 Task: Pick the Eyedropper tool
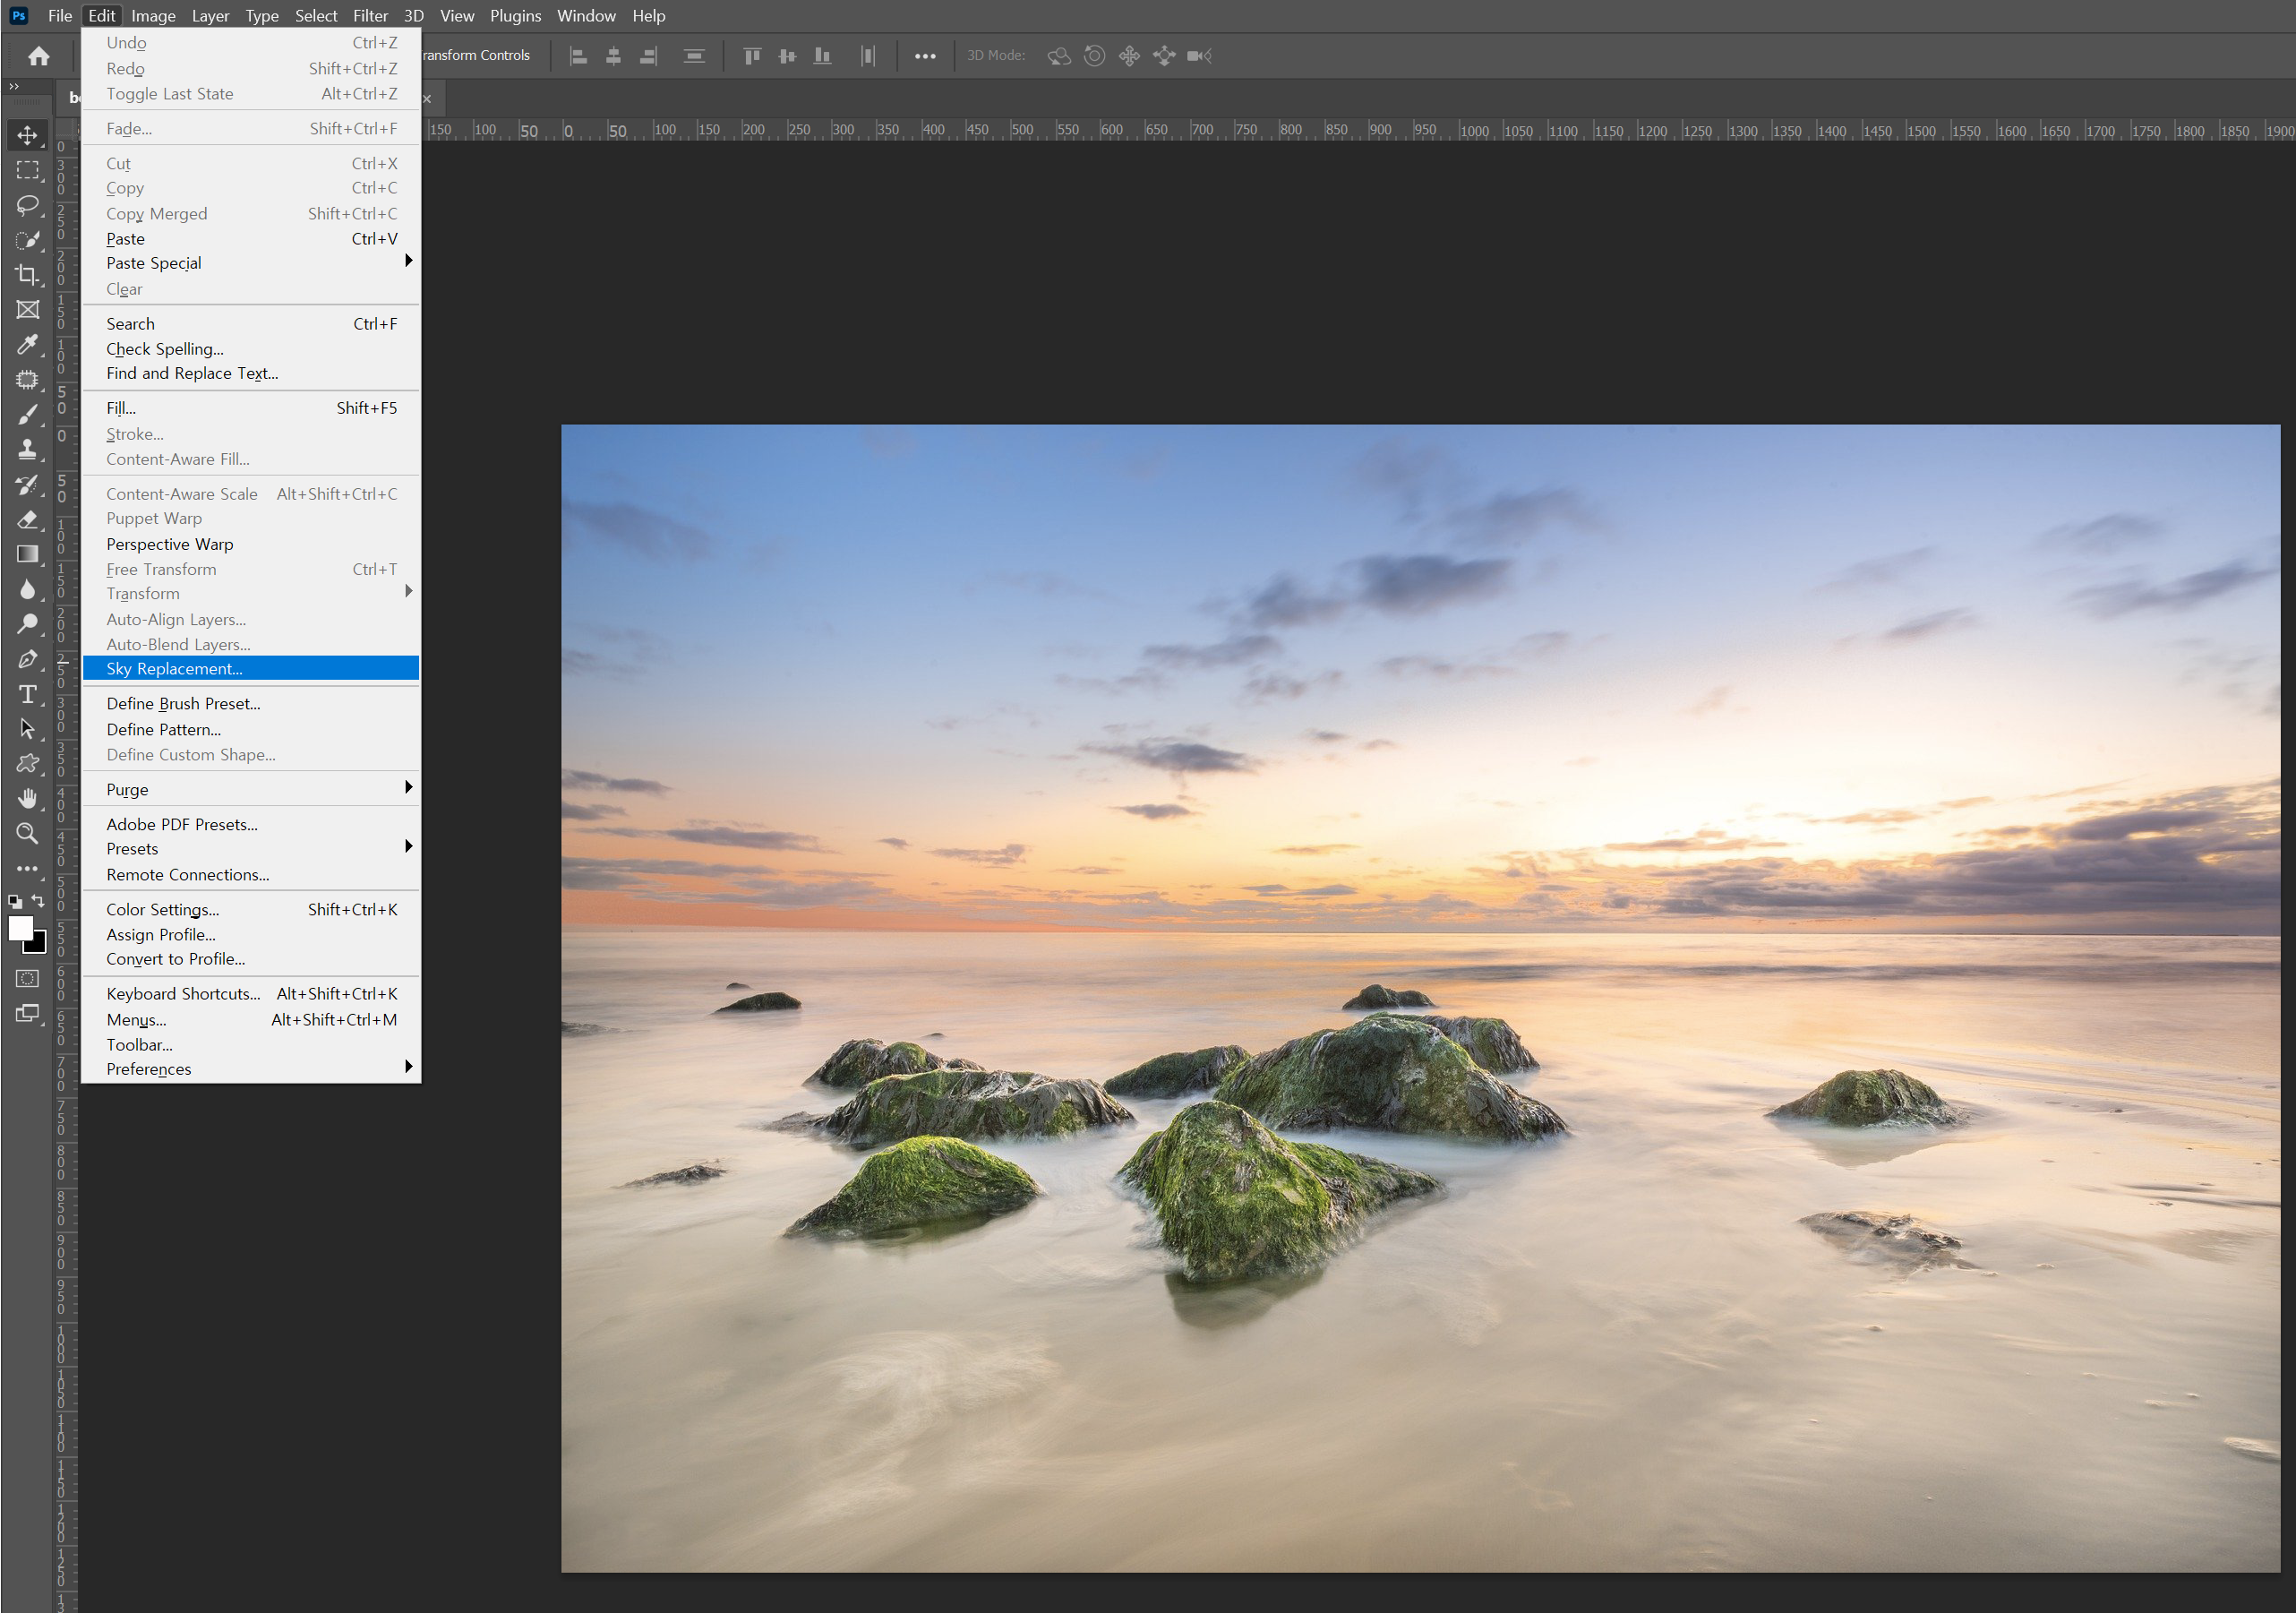tap(27, 344)
